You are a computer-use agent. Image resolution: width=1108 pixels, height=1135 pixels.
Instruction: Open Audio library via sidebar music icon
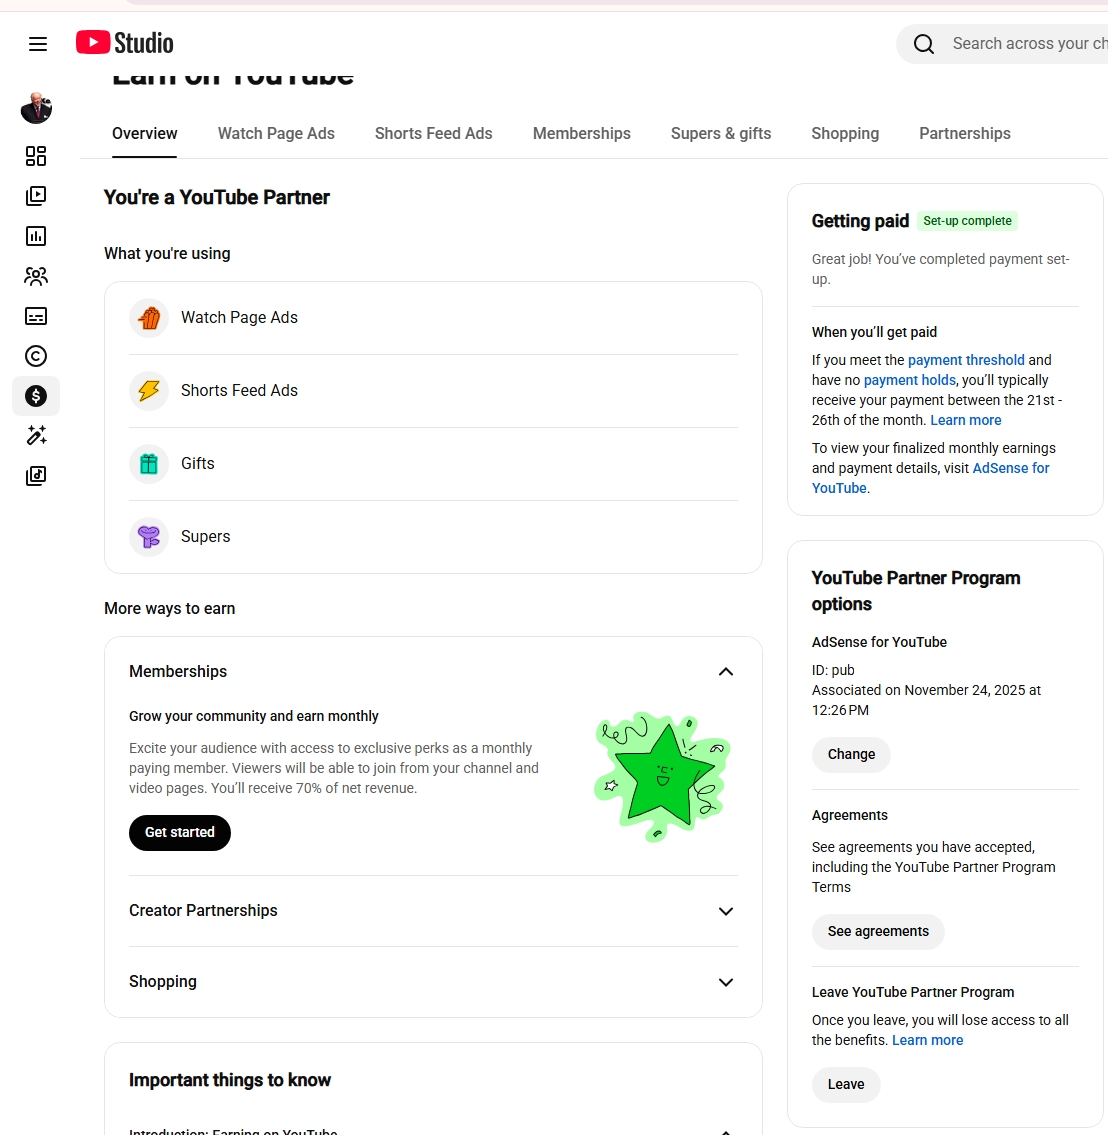36,476
